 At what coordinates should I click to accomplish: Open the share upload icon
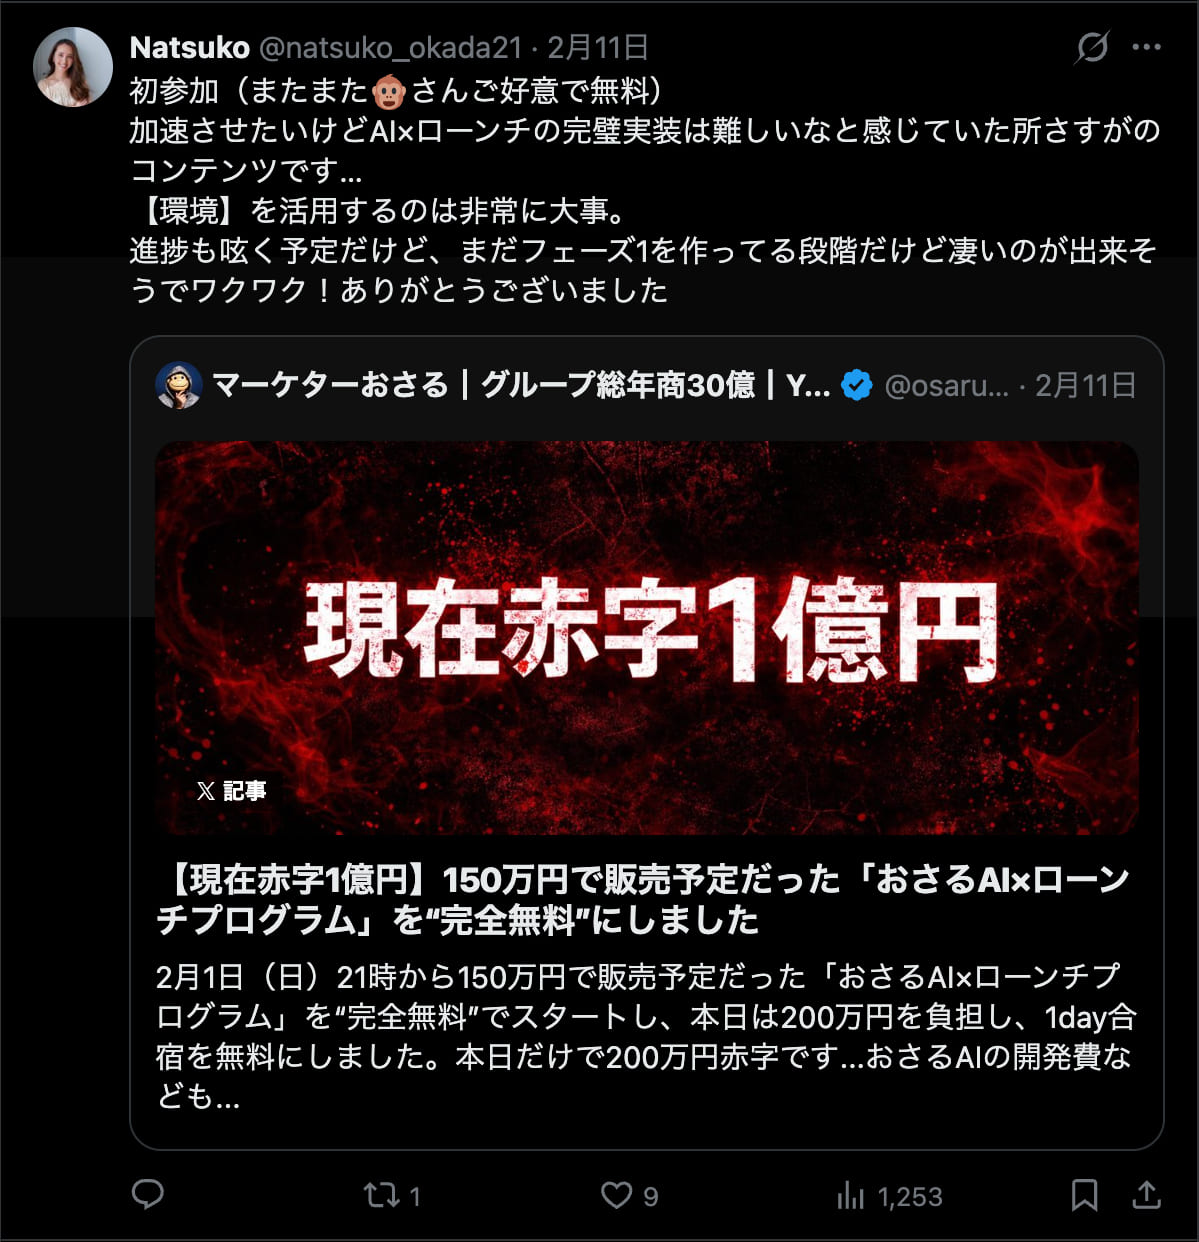[x=1147, y=1194]
